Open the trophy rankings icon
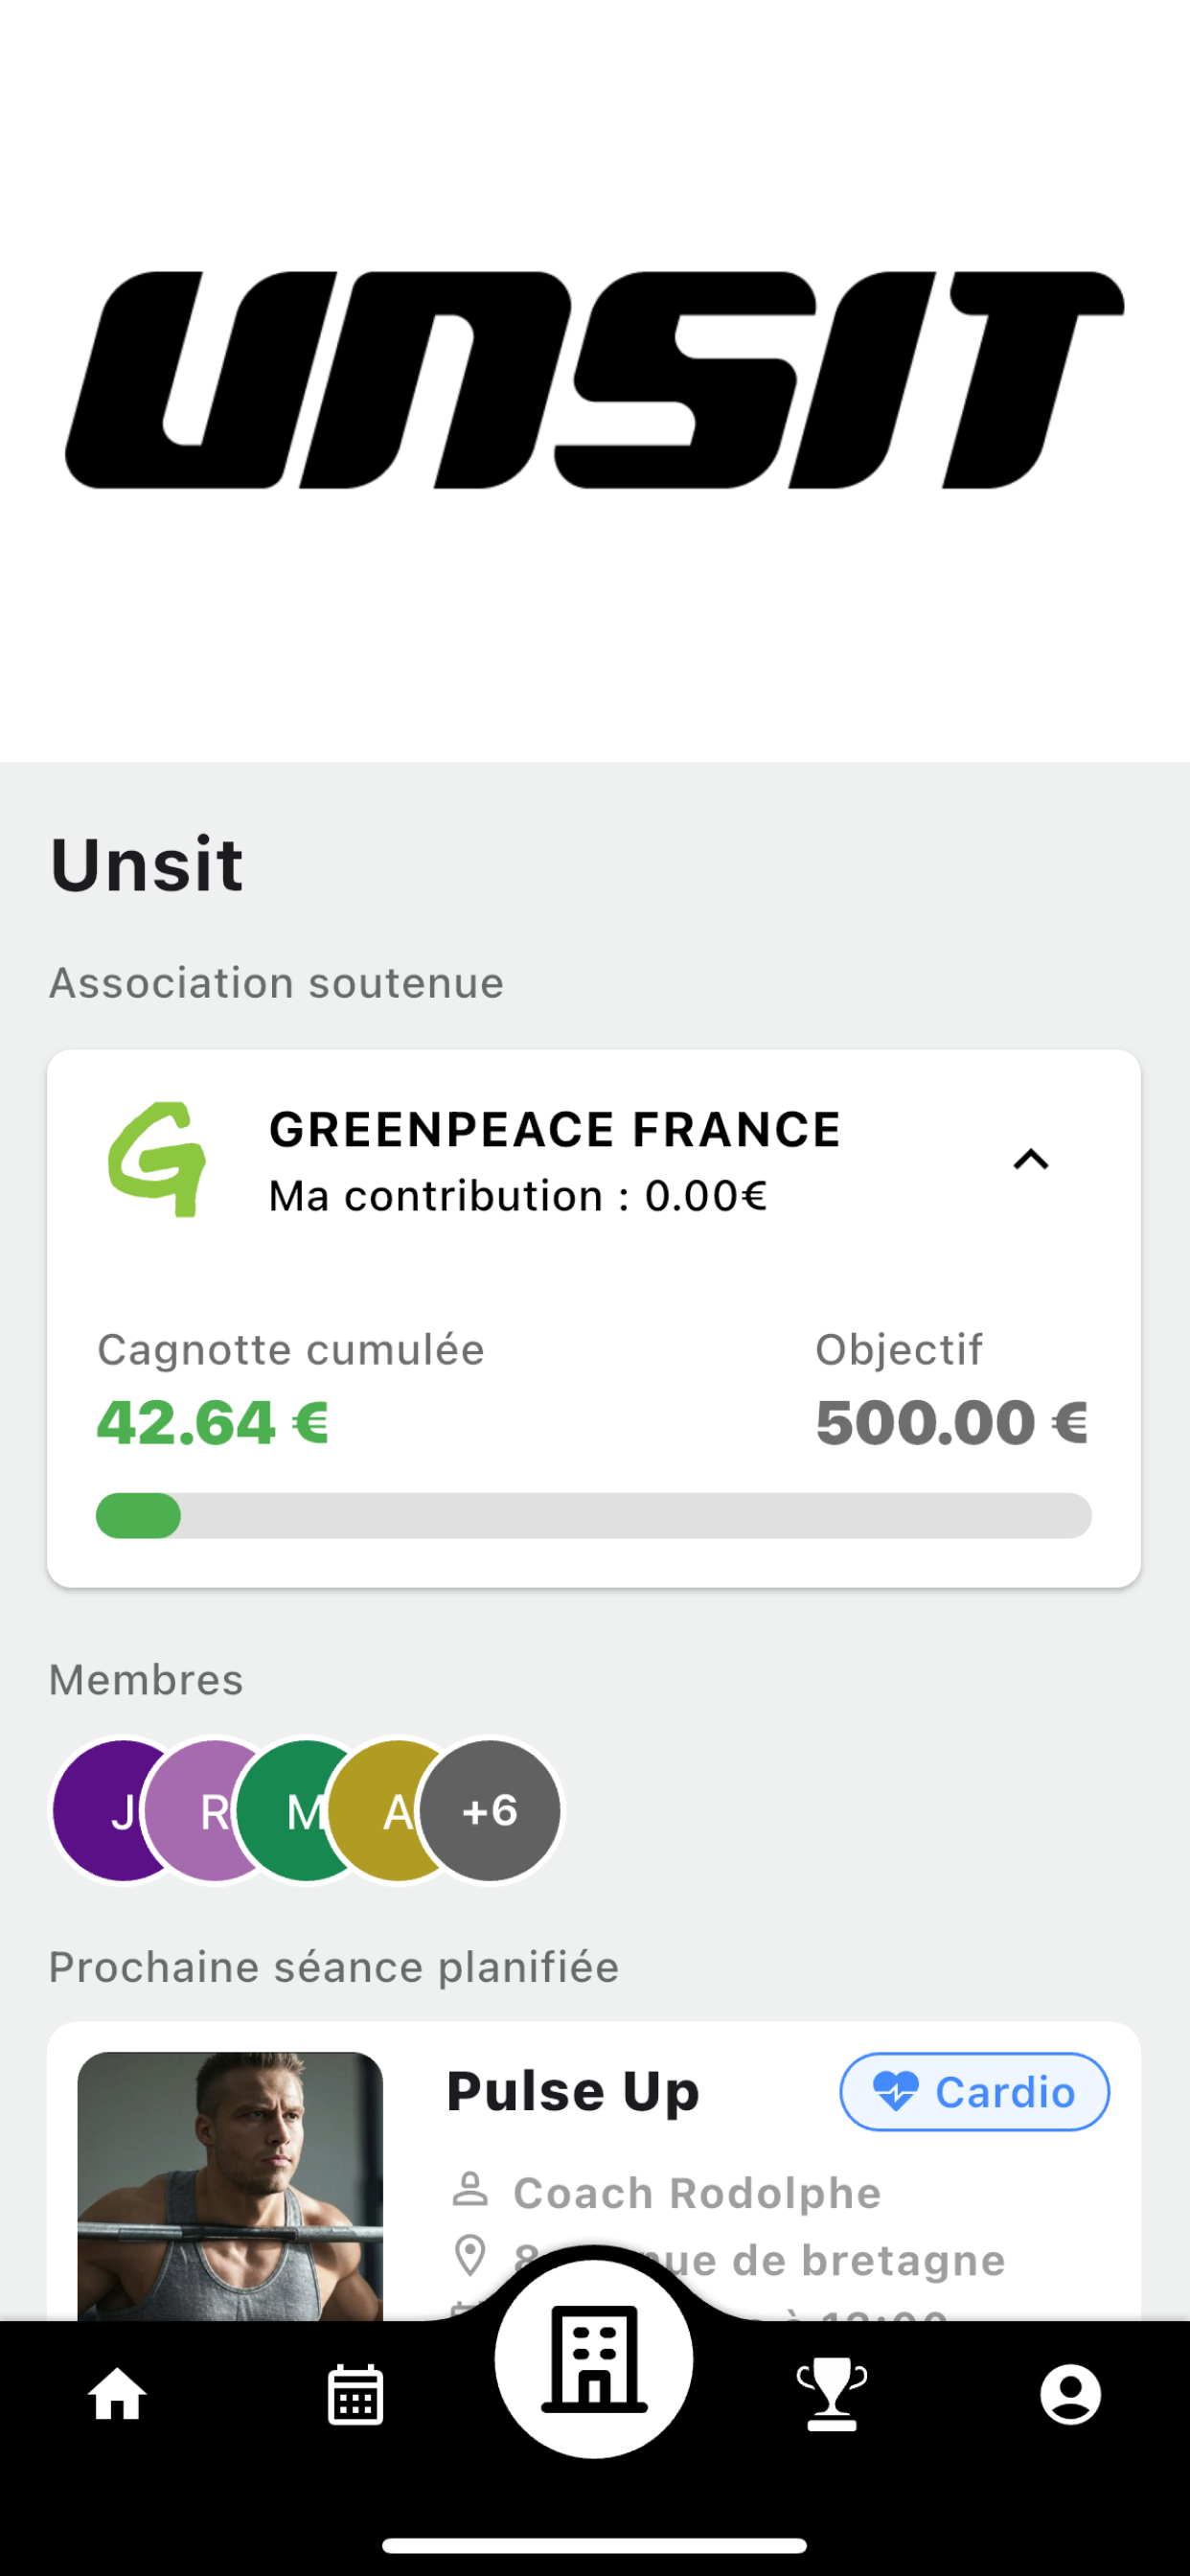Image resolution: width=1190 pixels, height=2576 pixels. pos(832,2395)
